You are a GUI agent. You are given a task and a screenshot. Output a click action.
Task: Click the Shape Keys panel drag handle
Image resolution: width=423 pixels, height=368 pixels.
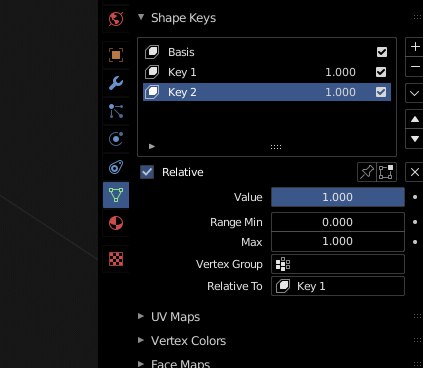tap(417, 17)
